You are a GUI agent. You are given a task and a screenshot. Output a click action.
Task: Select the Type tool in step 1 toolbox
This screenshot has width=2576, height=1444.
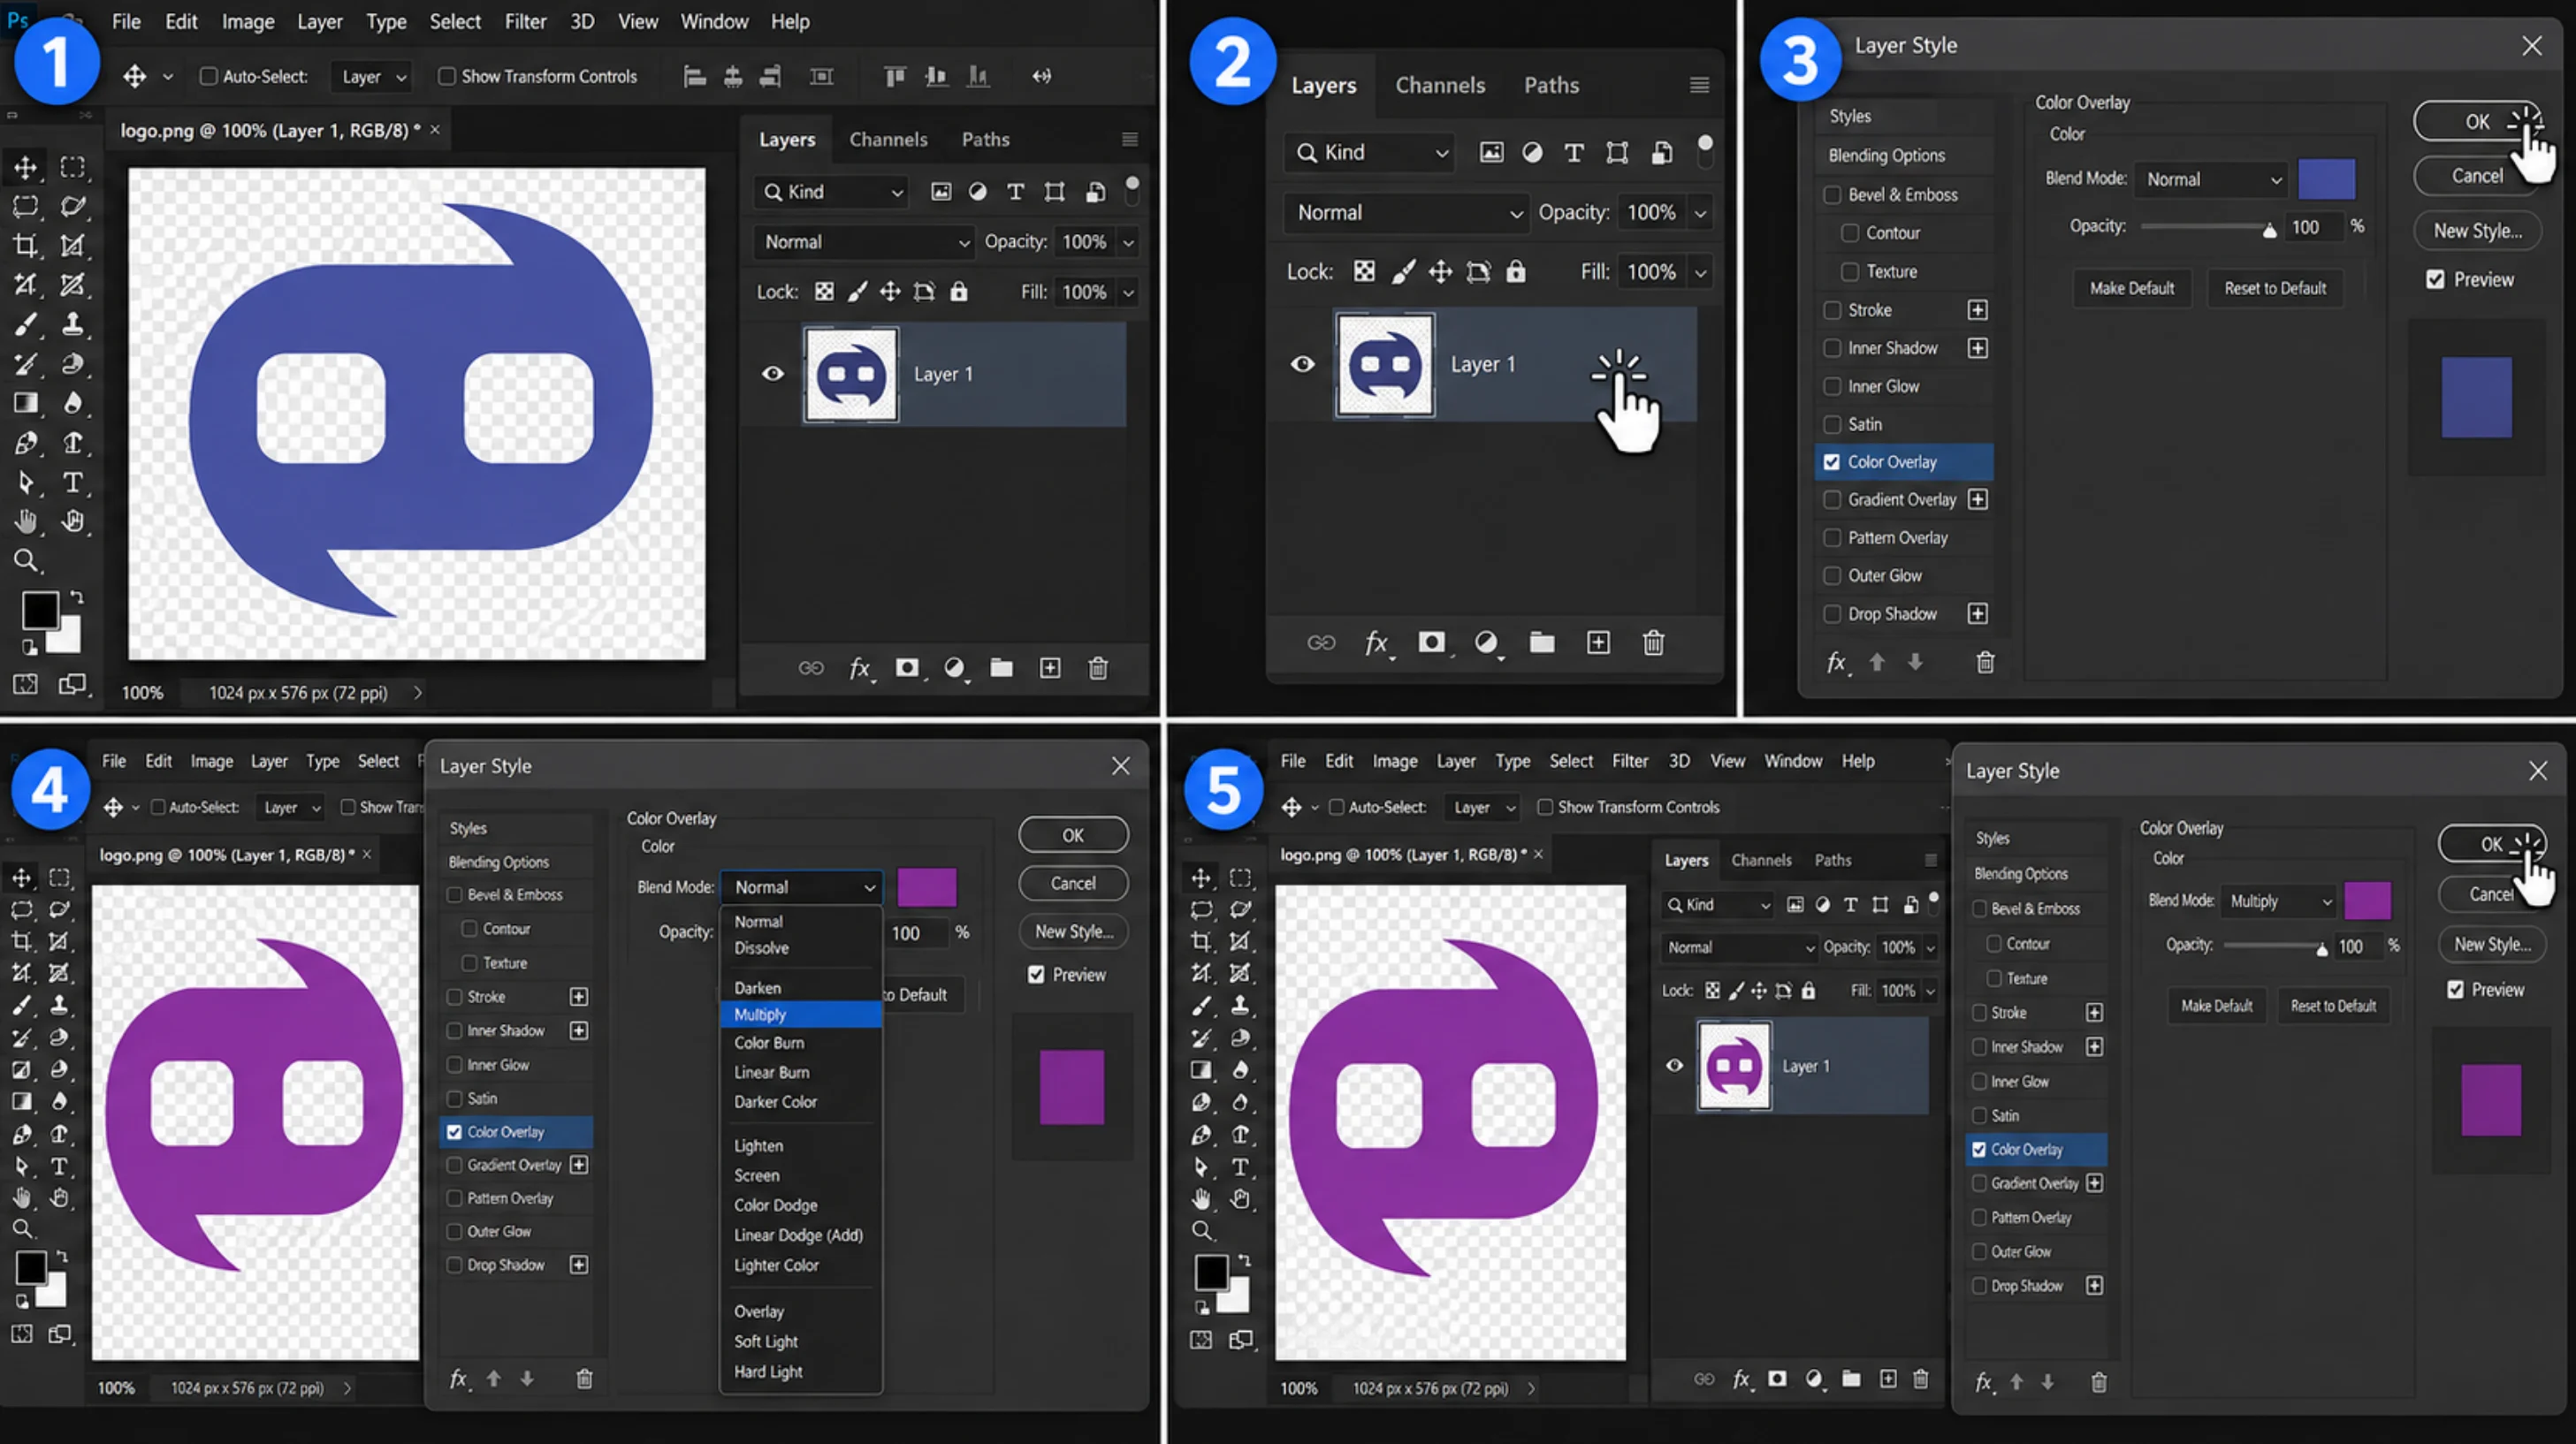click(x=72, y=482)
